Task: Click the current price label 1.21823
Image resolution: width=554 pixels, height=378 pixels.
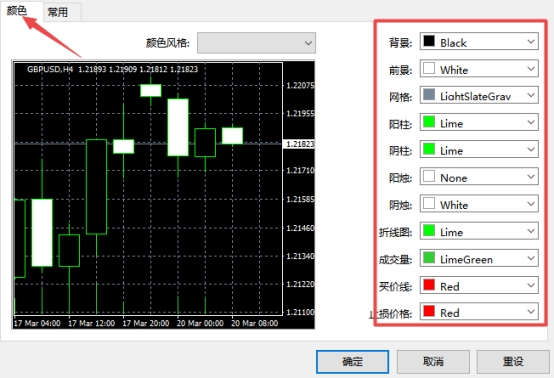Action: (x=300, y=144)
